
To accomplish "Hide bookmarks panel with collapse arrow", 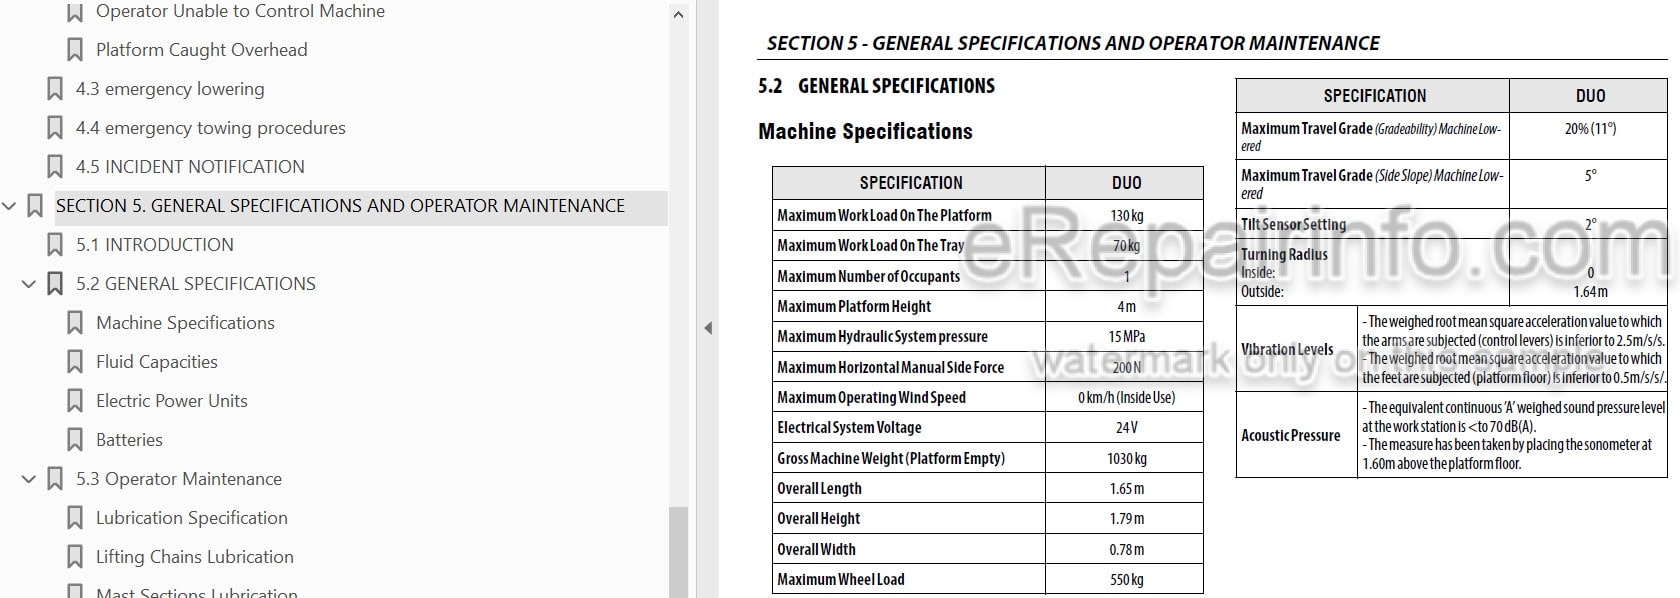I will click(x=708, y=328).
